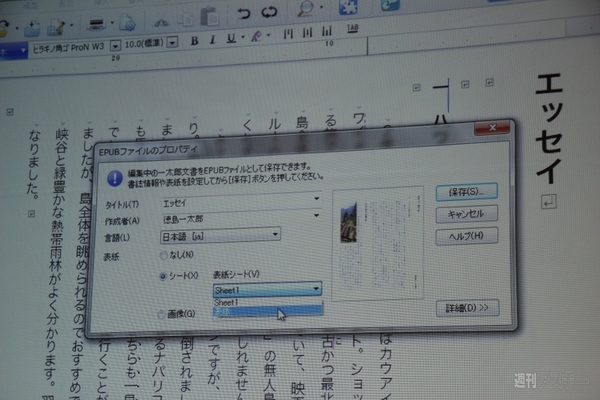600x400 pixels.
Task: Click the キャンセル button
Action: (x=466, y=214)
